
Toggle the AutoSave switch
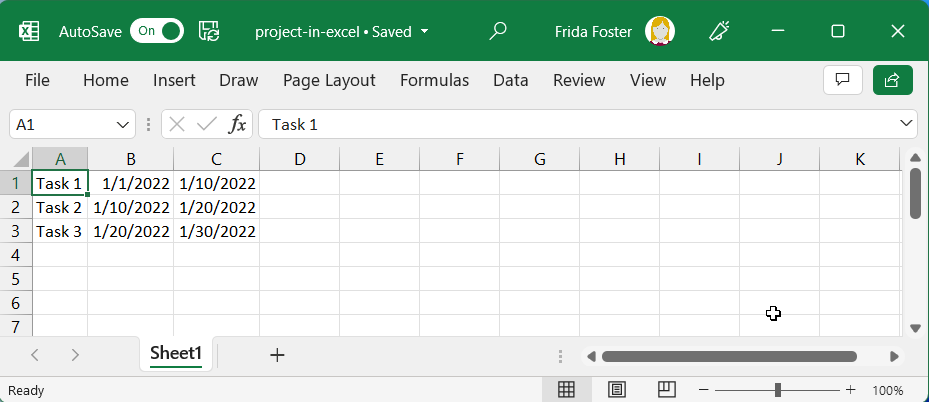[157, 31]
